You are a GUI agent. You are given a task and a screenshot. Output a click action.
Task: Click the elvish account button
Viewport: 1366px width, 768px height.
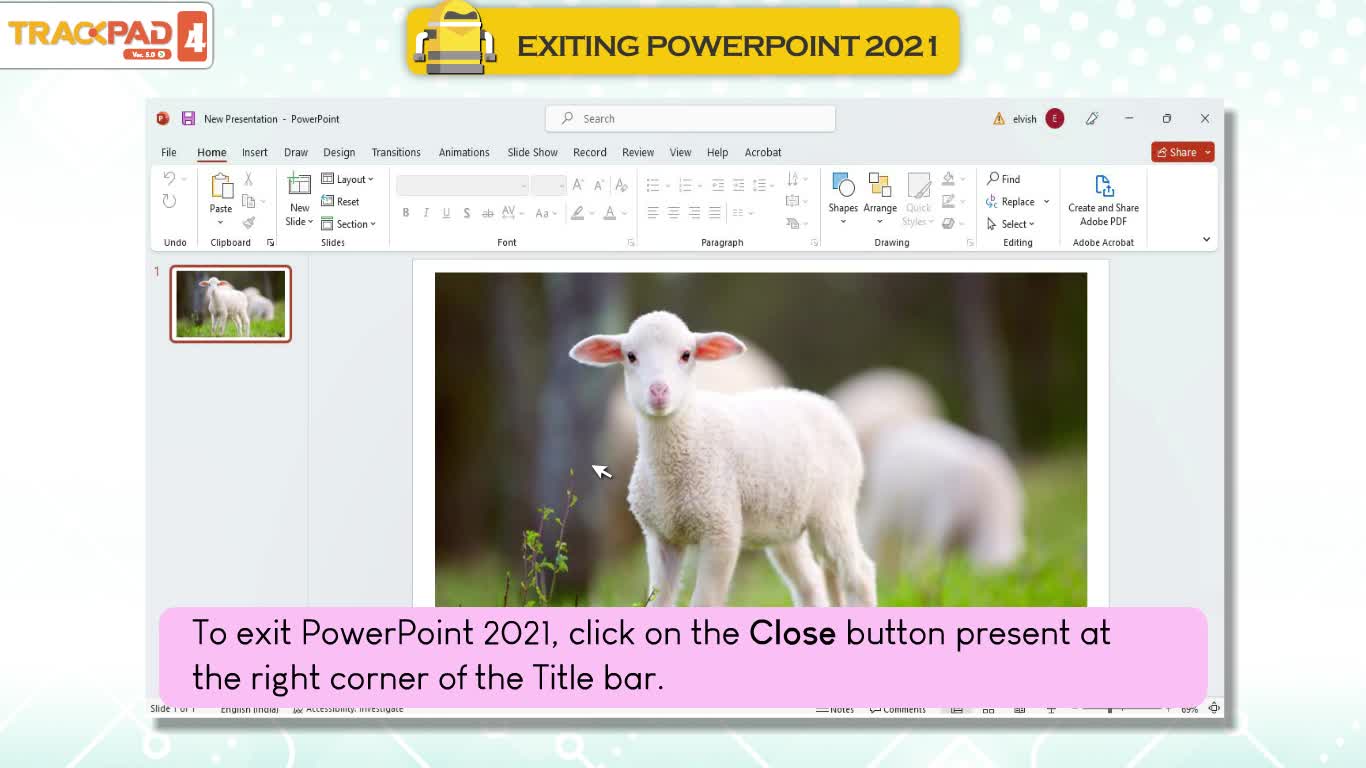(x=1038, y=118)
